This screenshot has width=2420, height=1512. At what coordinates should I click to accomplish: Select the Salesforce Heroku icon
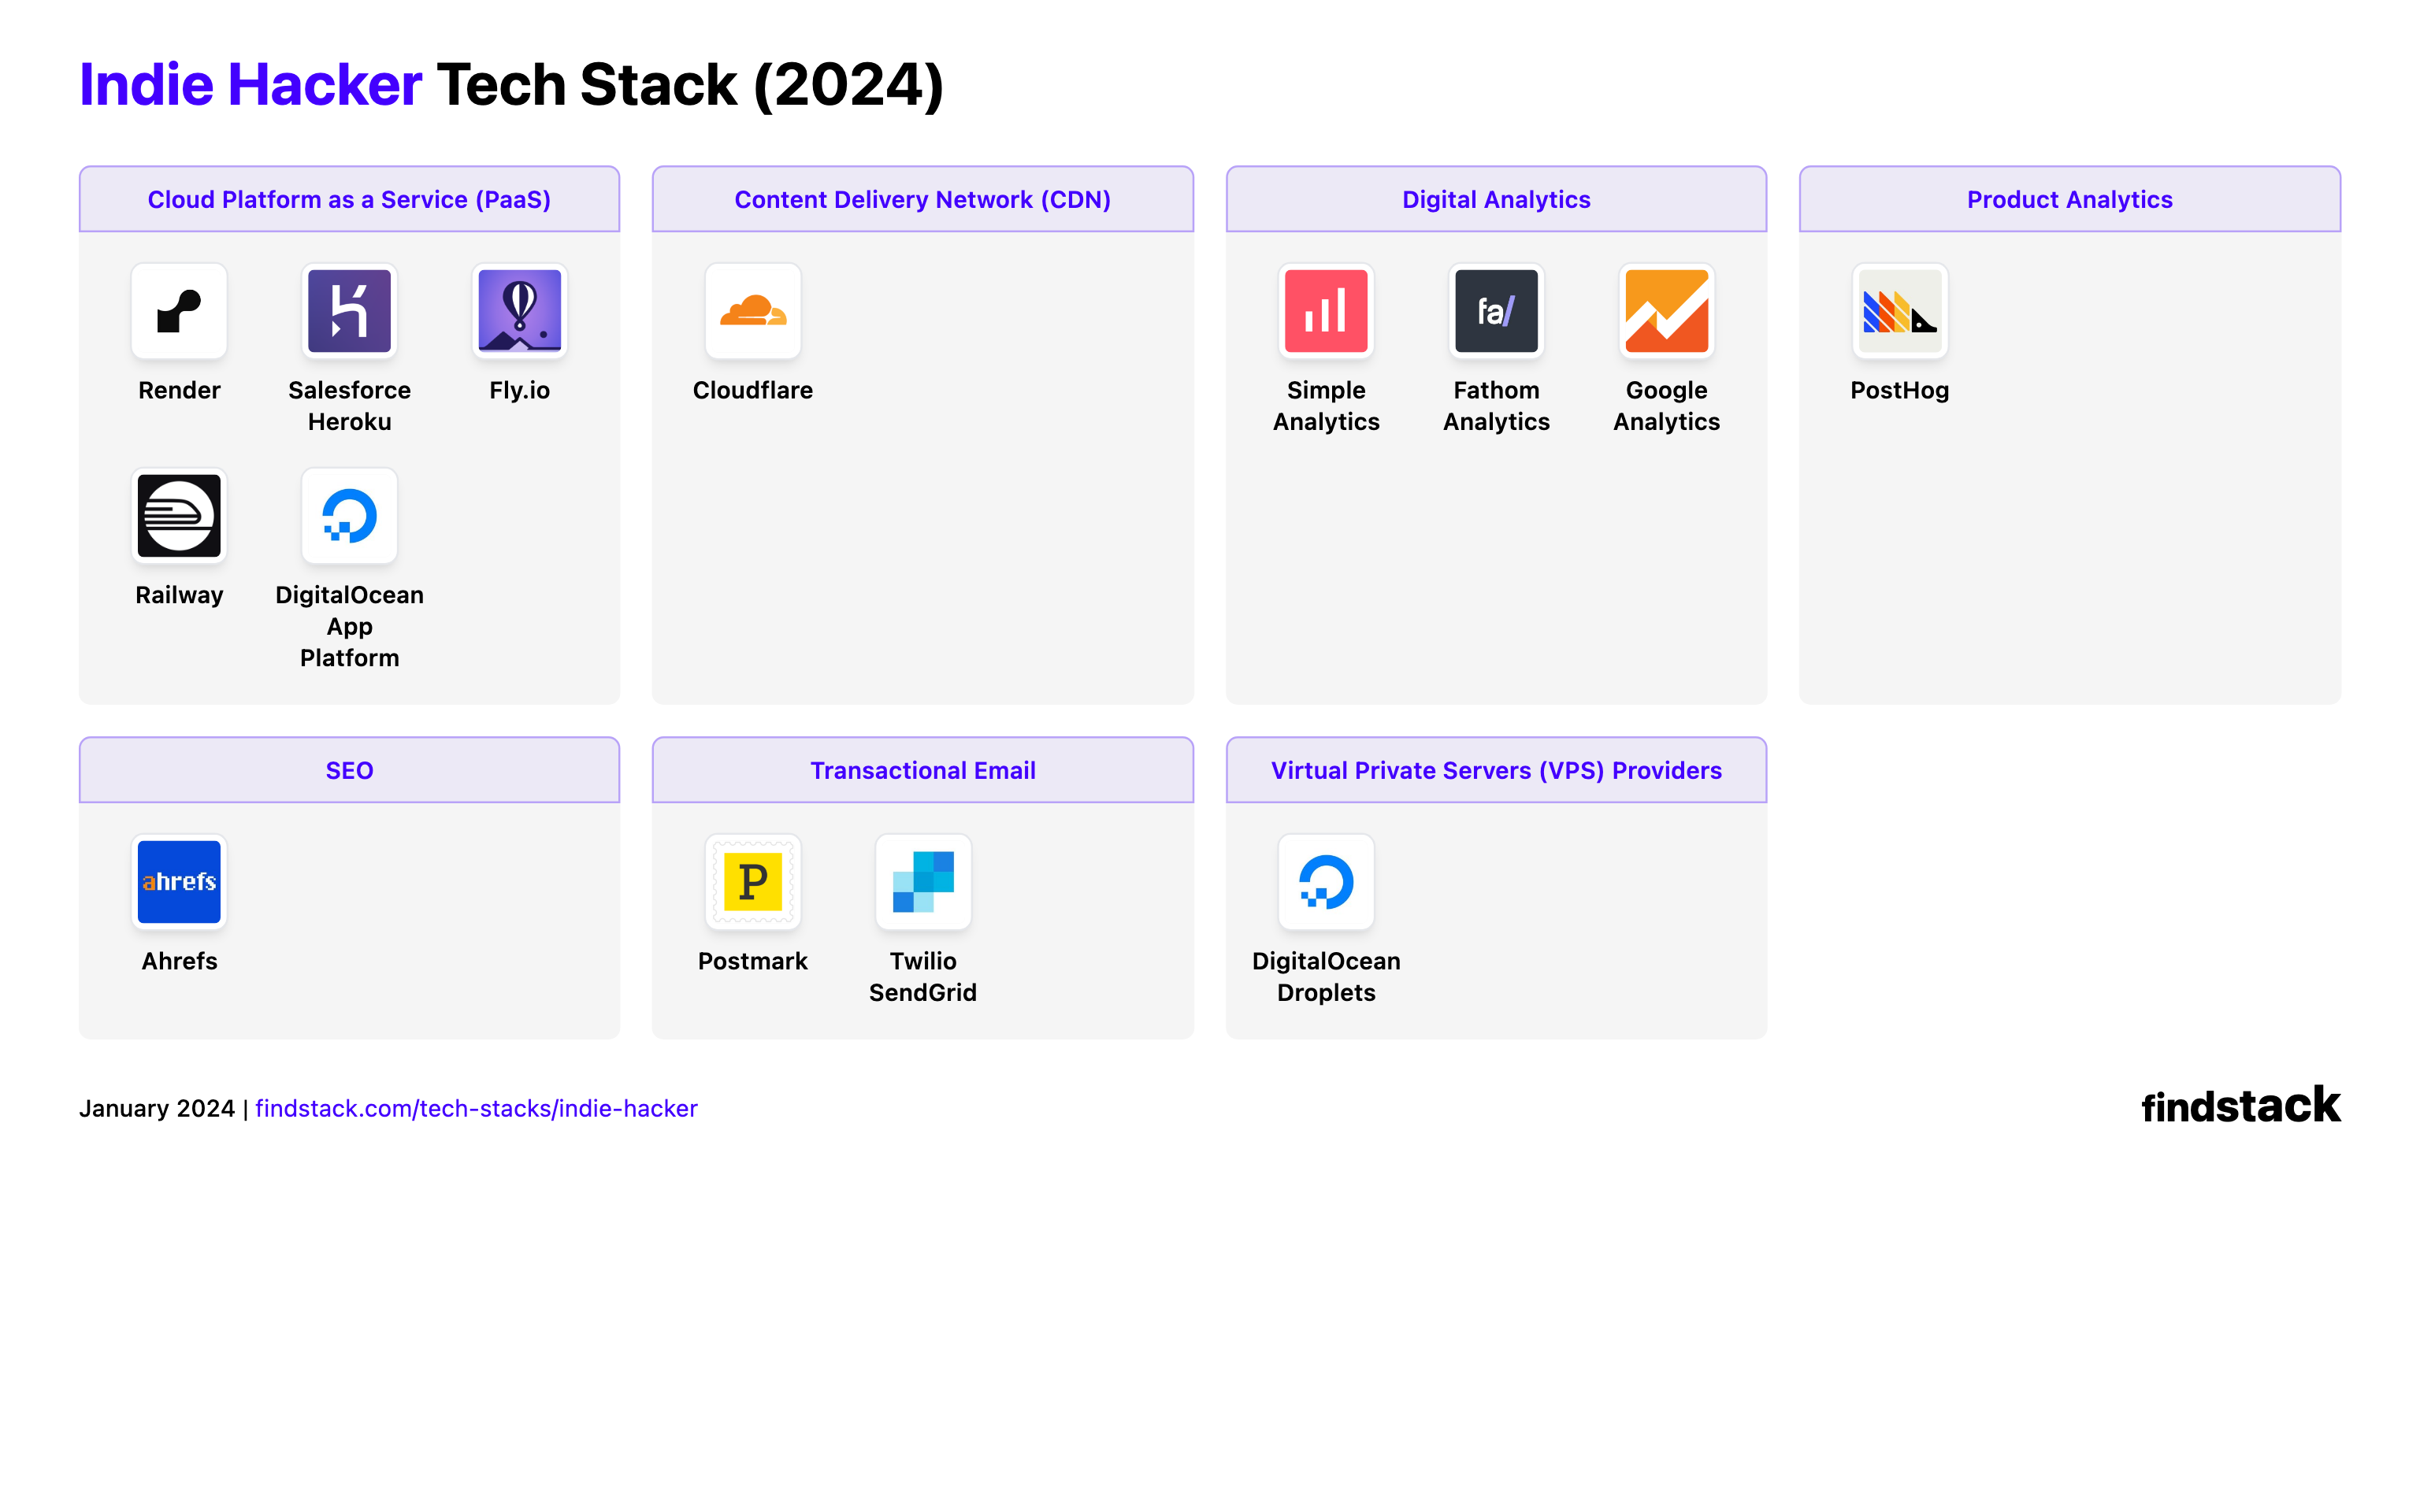[349, 311]
